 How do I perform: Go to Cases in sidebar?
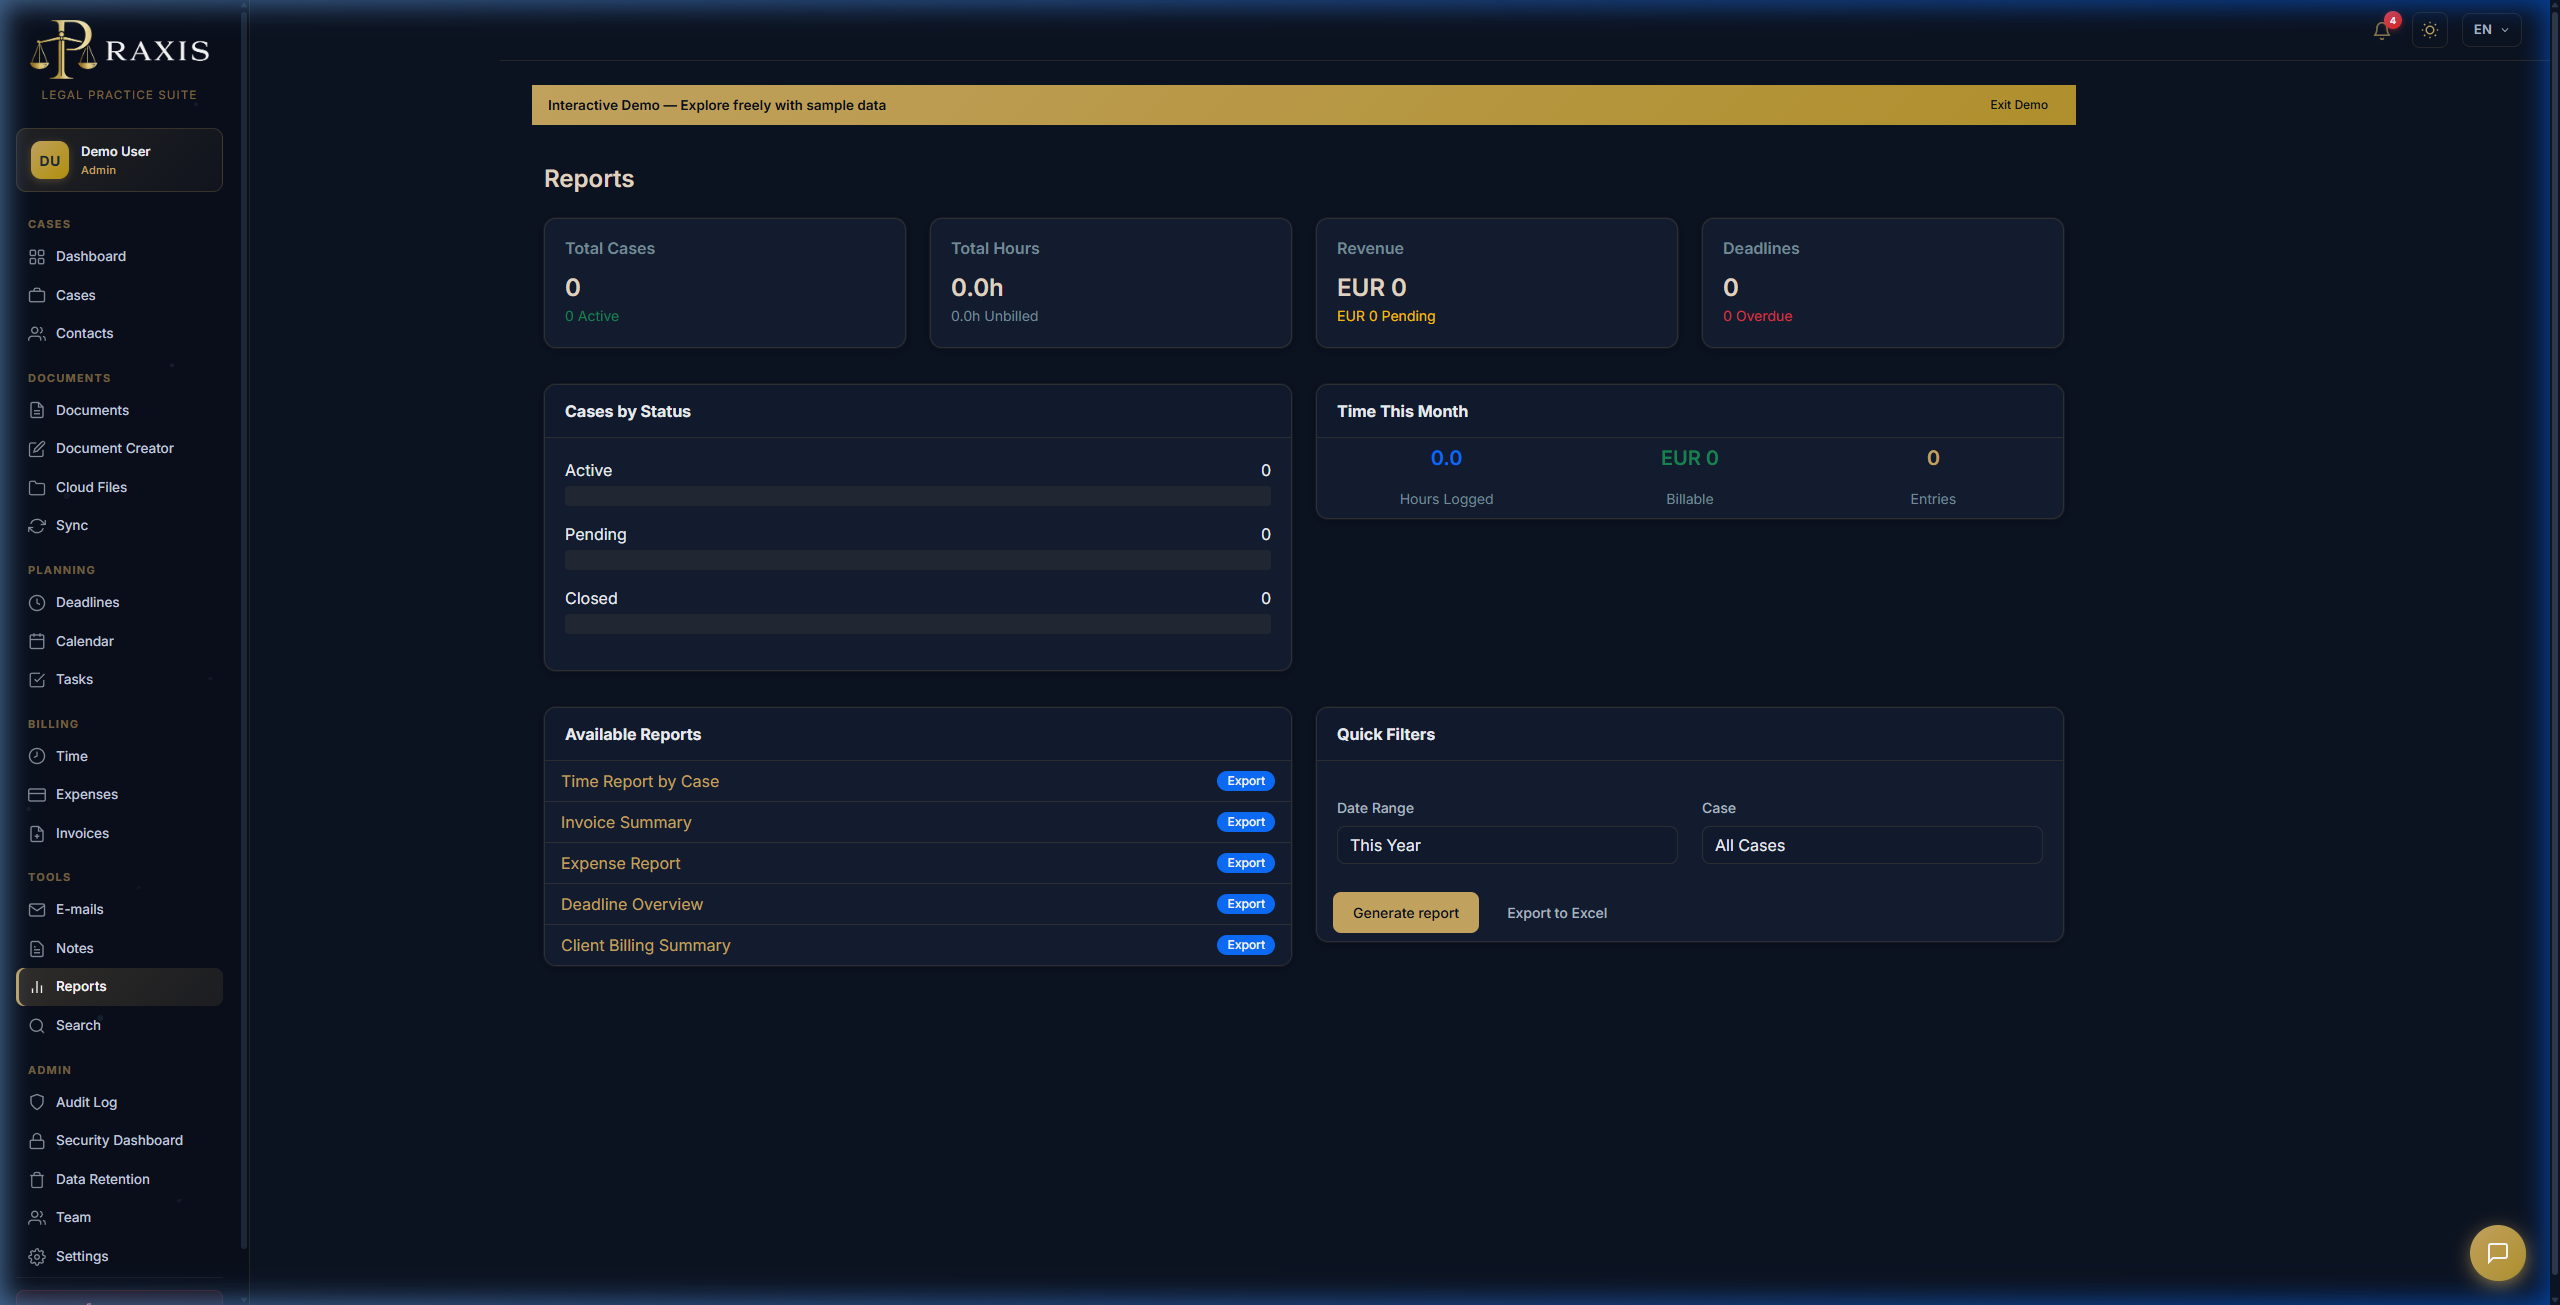coord(119,295)
